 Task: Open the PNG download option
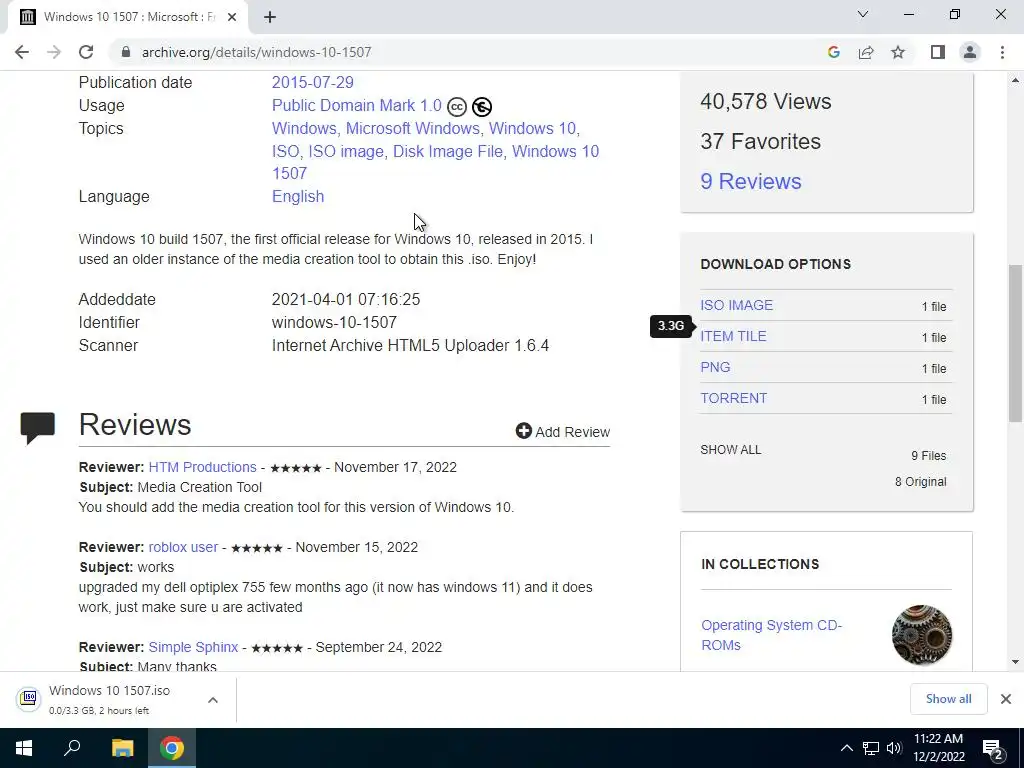[x=715, y=367]
